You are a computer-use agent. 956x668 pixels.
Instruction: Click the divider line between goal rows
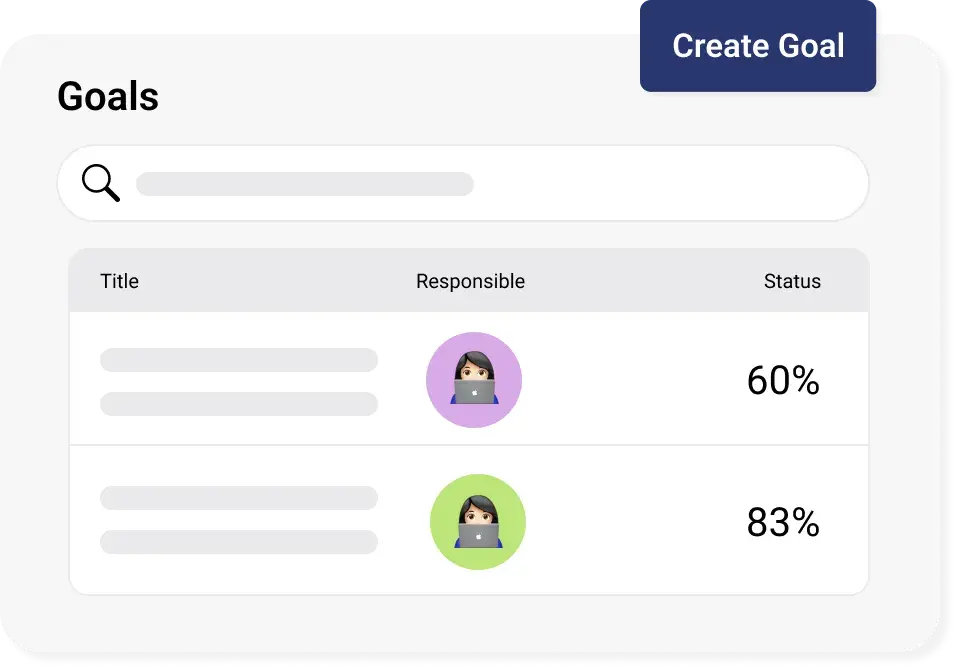[x=600, y=445]
